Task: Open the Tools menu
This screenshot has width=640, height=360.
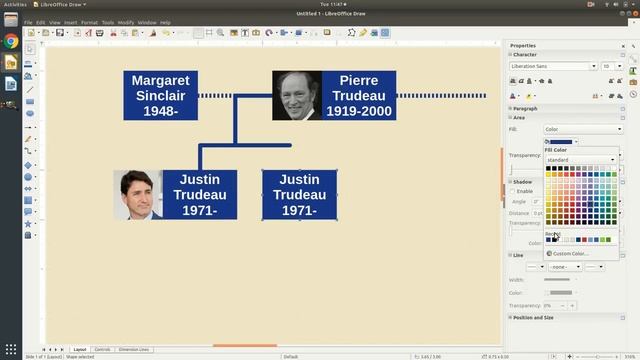Action: pyautogui.click(x=108, y=22)
